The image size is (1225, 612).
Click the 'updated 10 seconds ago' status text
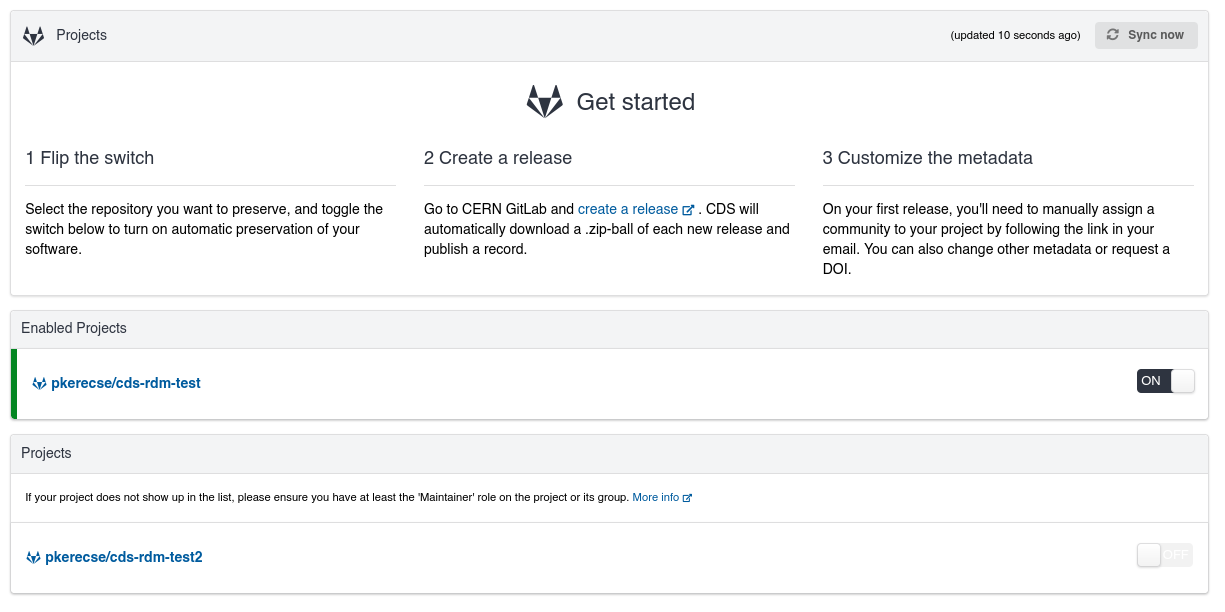1015,36
